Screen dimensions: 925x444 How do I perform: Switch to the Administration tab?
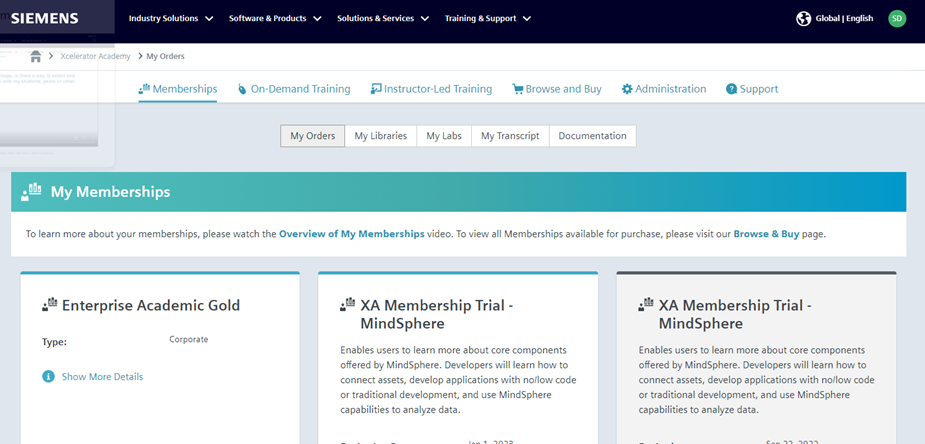coord(664,89)
